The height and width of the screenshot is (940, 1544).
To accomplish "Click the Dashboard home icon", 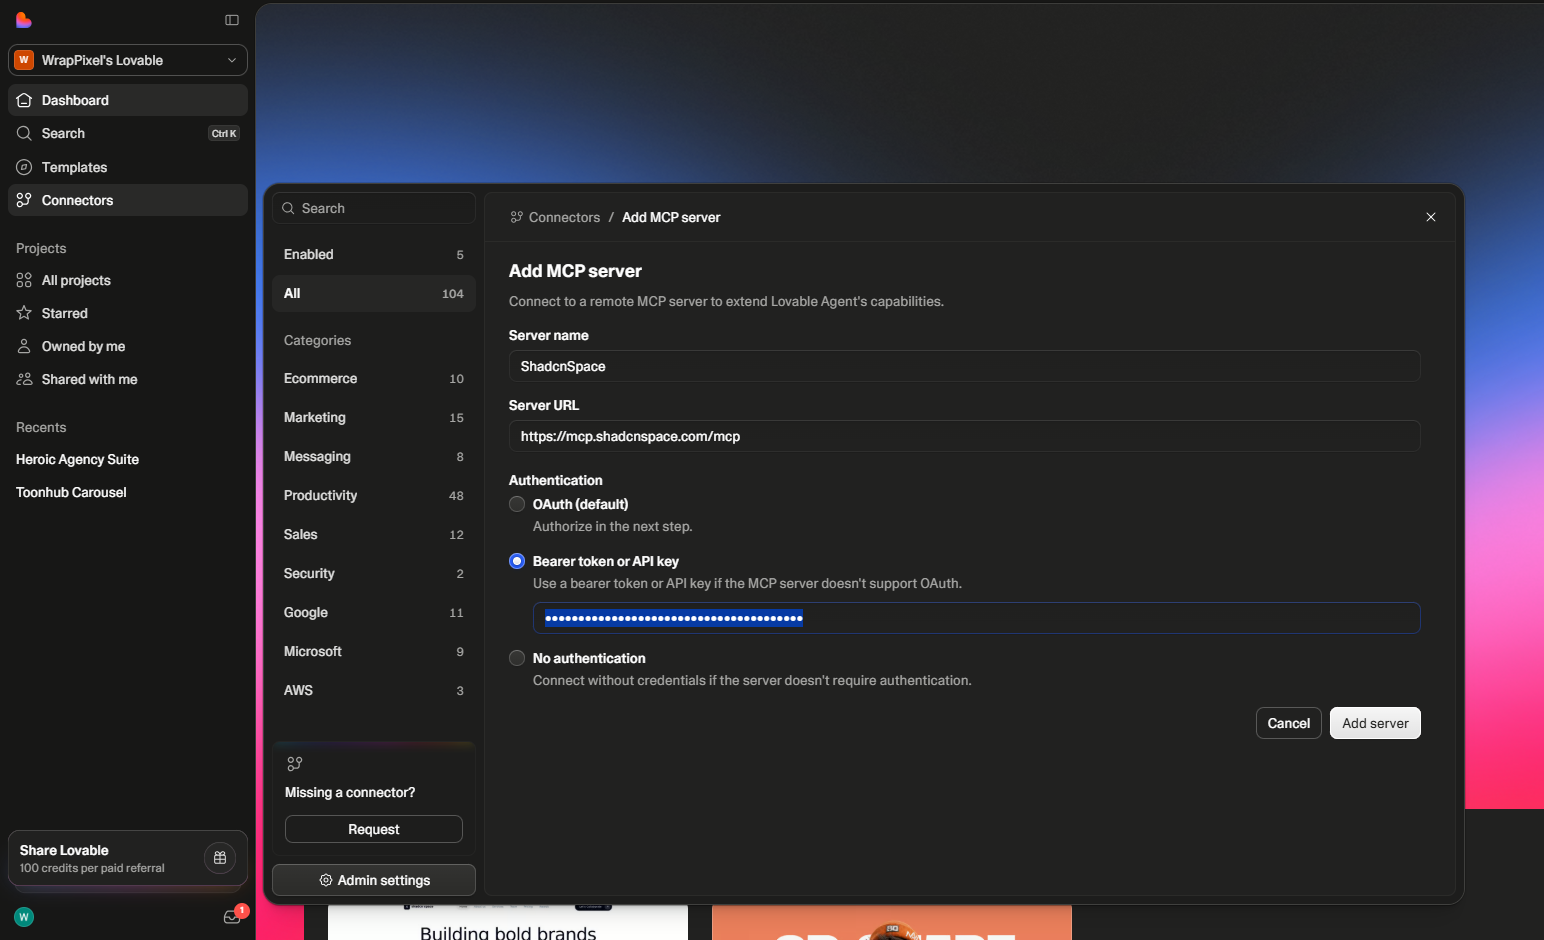I will pyautogui.click(x=24, y=100).
